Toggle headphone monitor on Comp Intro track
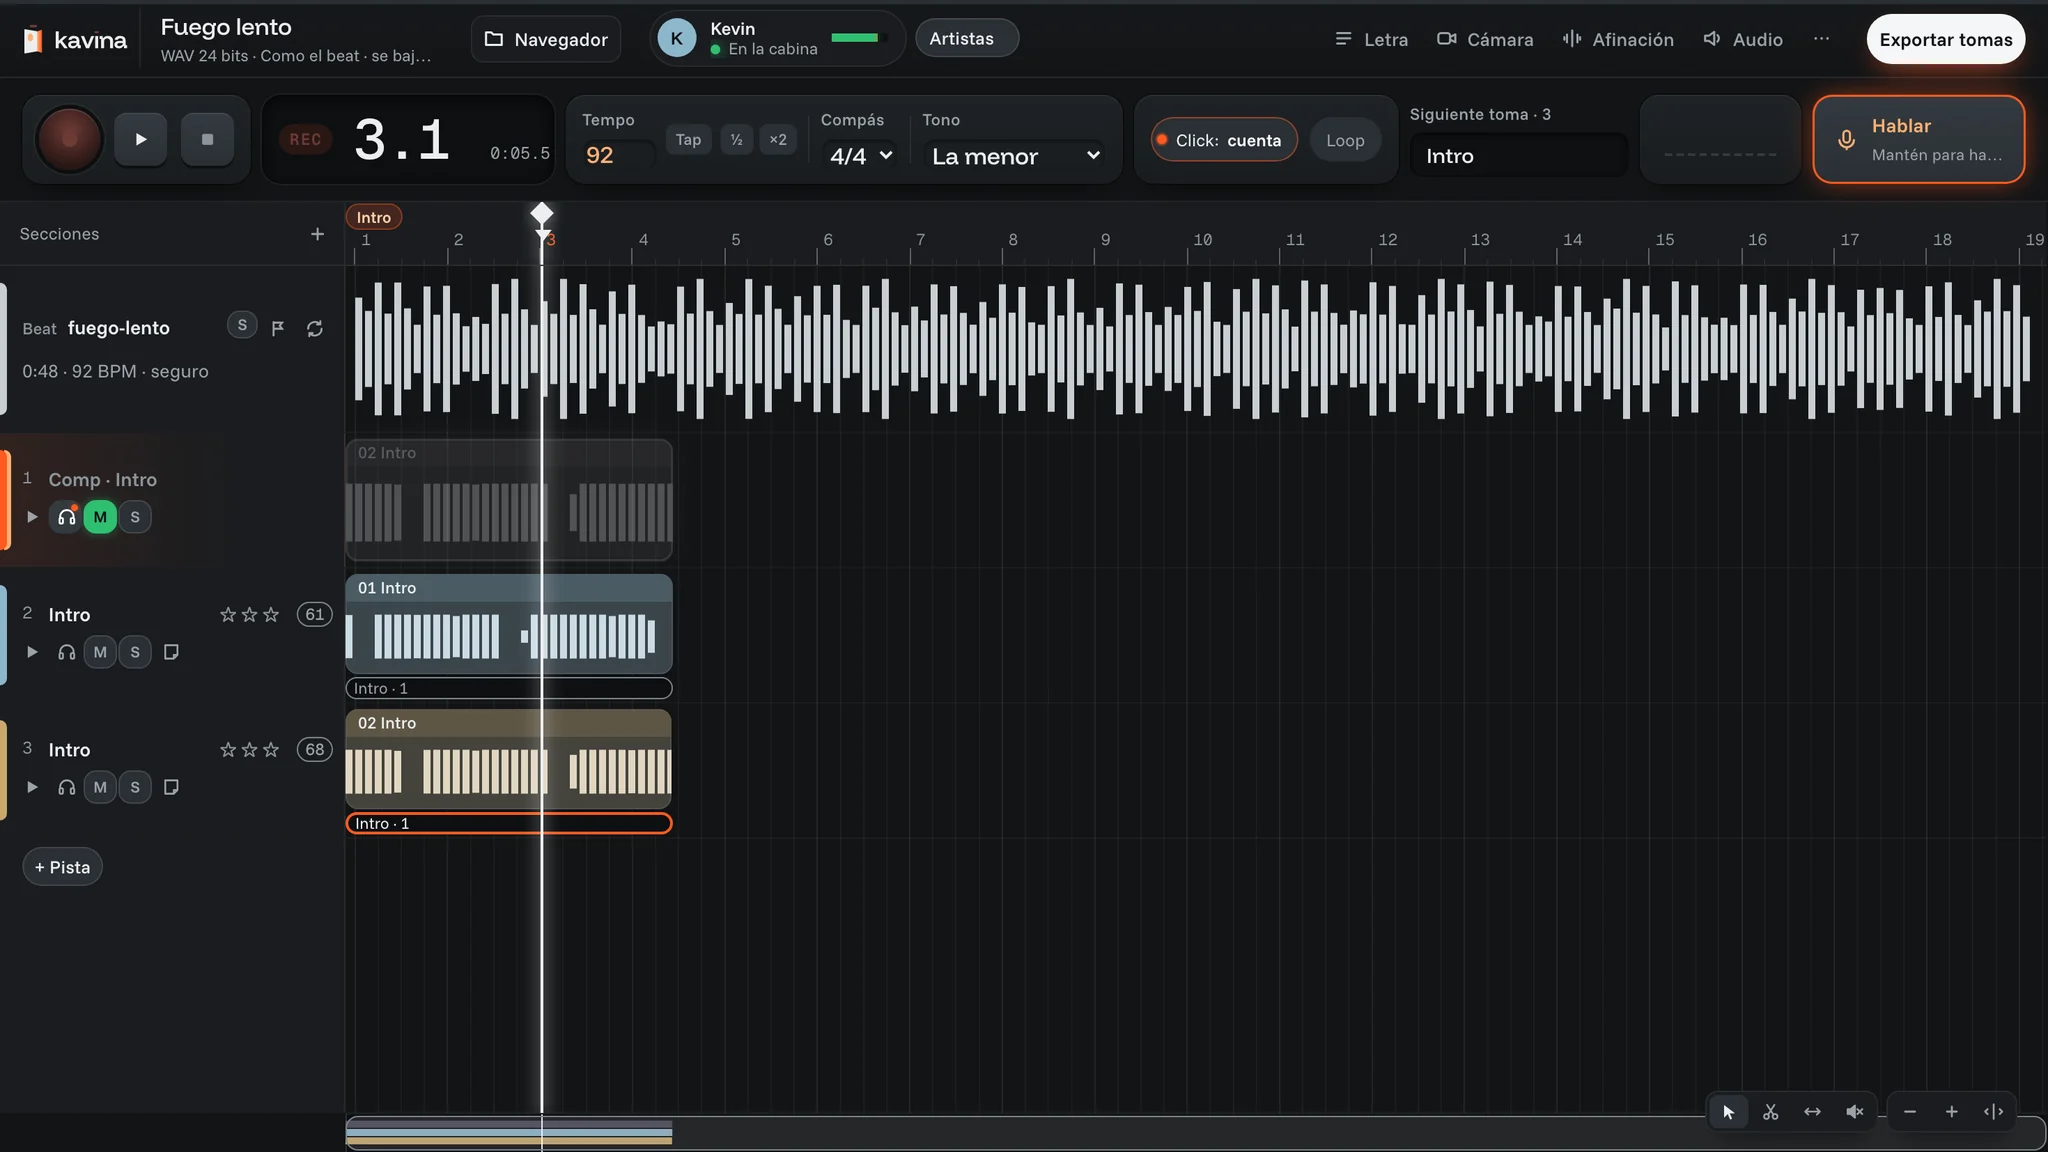 (x=66, y=517)
